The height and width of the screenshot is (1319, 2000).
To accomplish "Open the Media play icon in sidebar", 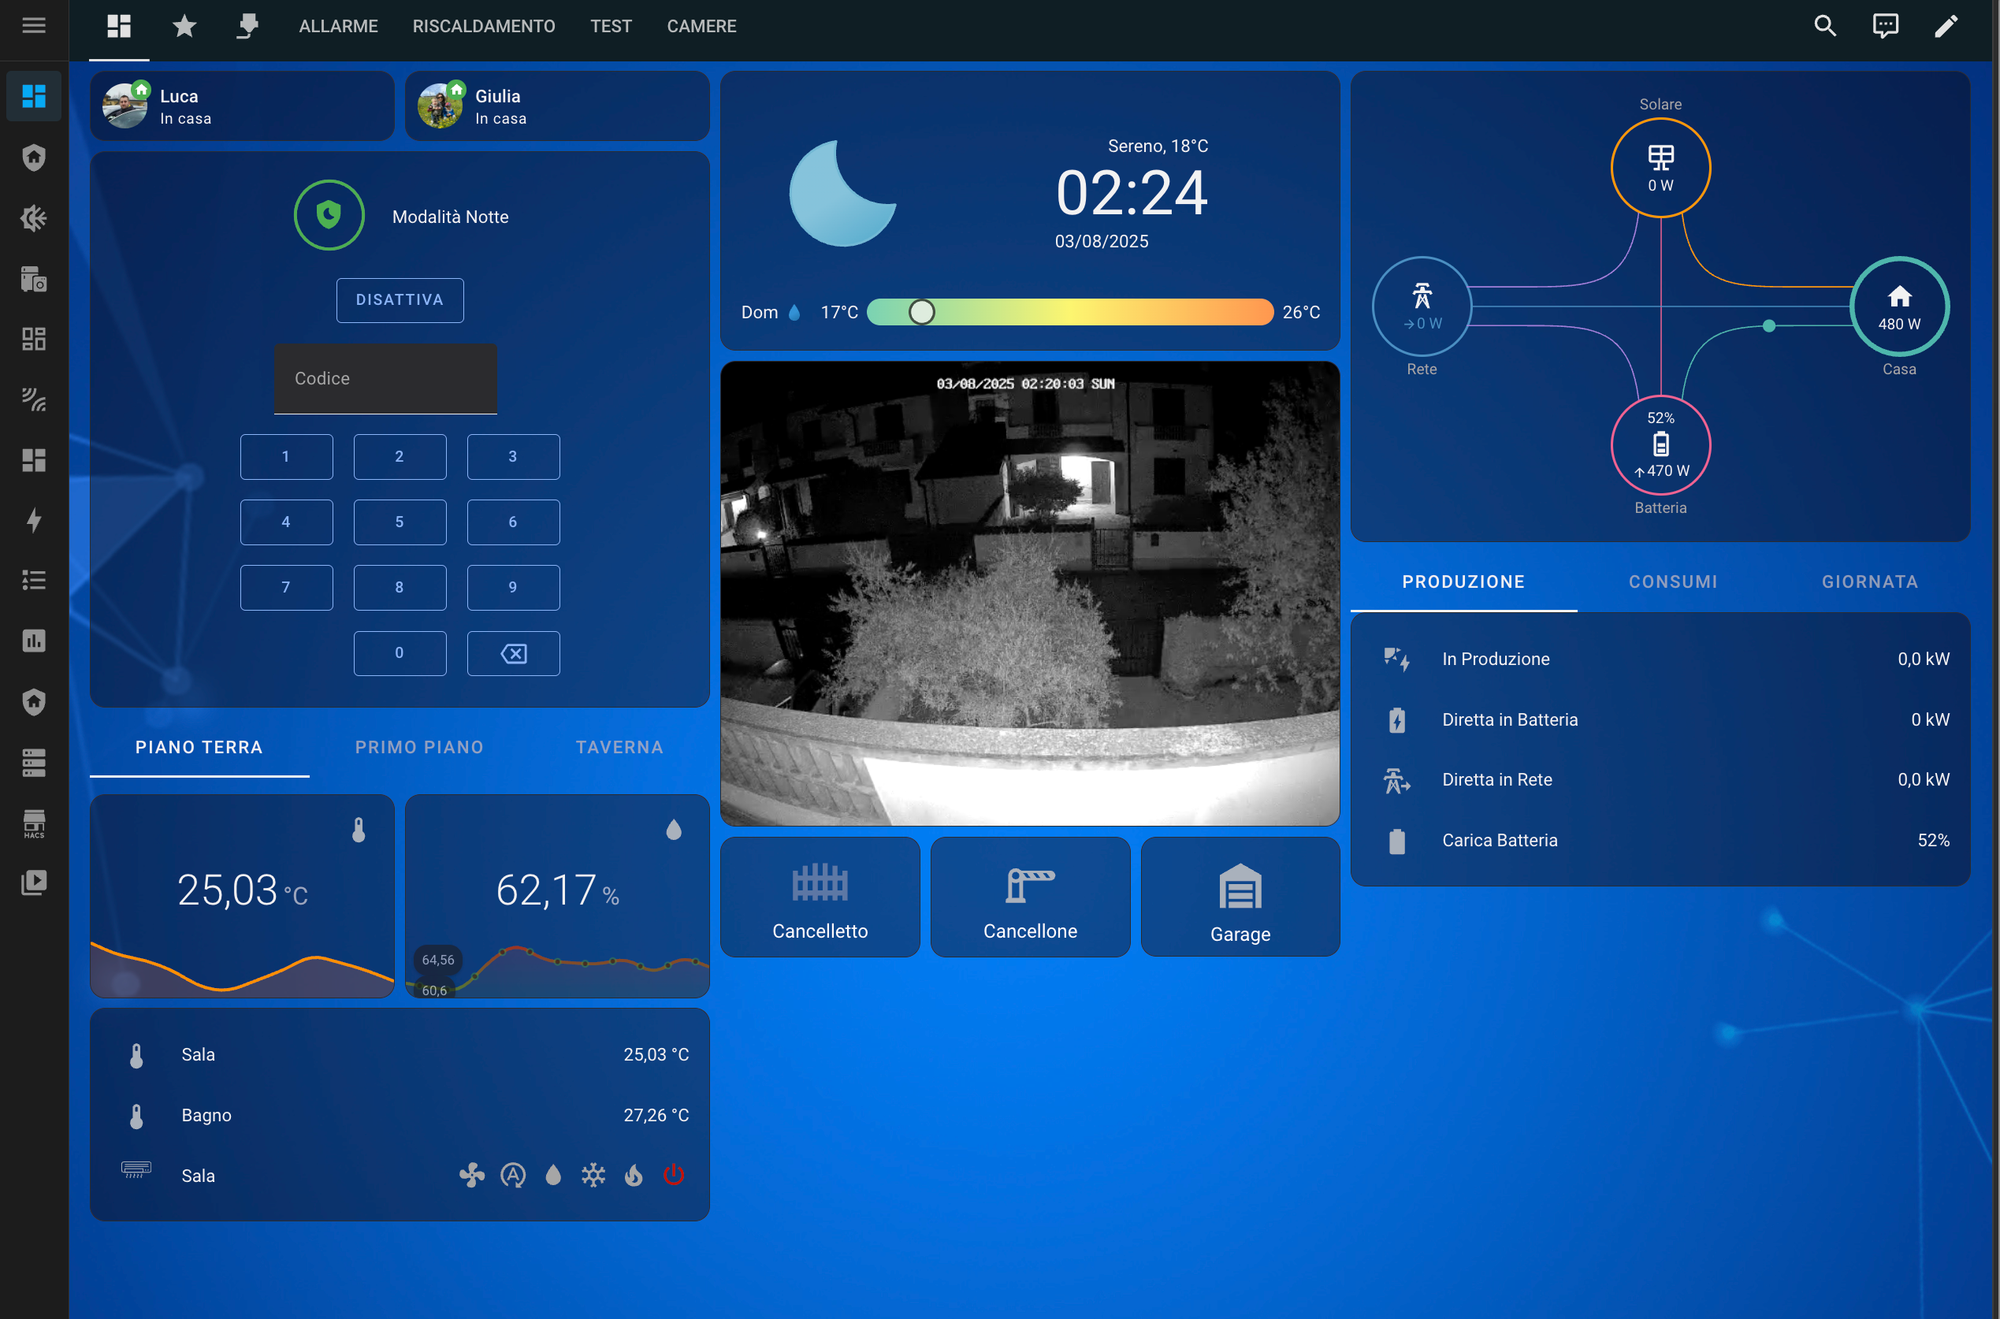I will (34, 883).
